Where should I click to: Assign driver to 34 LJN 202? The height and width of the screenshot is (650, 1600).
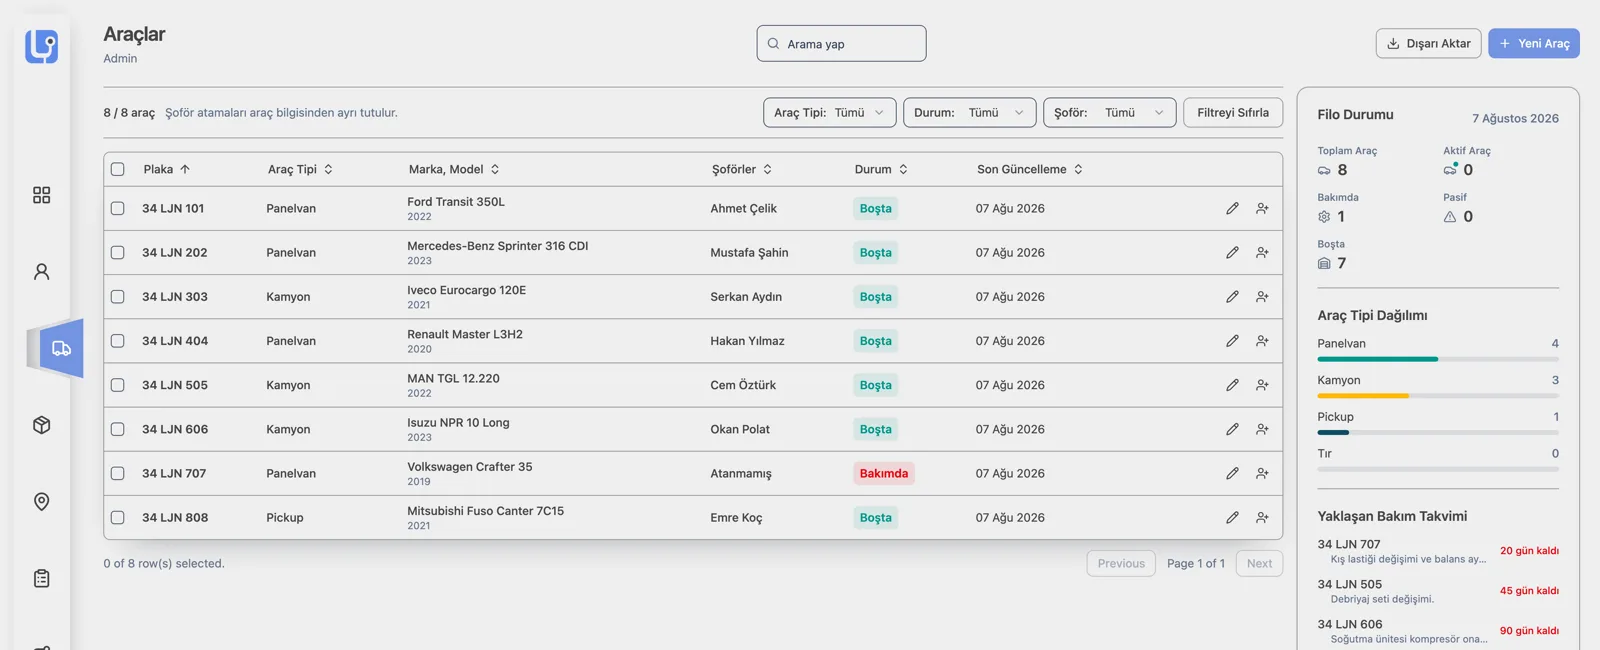coord(1262,252)
